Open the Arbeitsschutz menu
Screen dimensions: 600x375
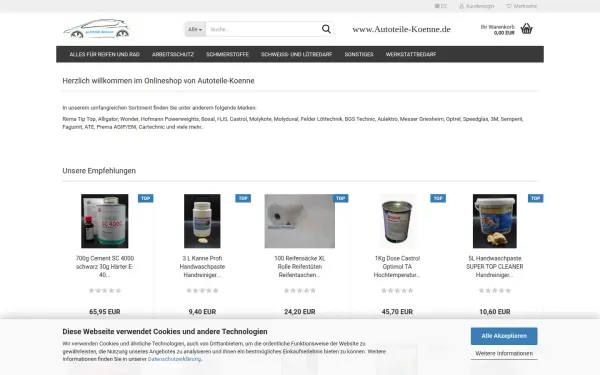(x=173, y=54)
